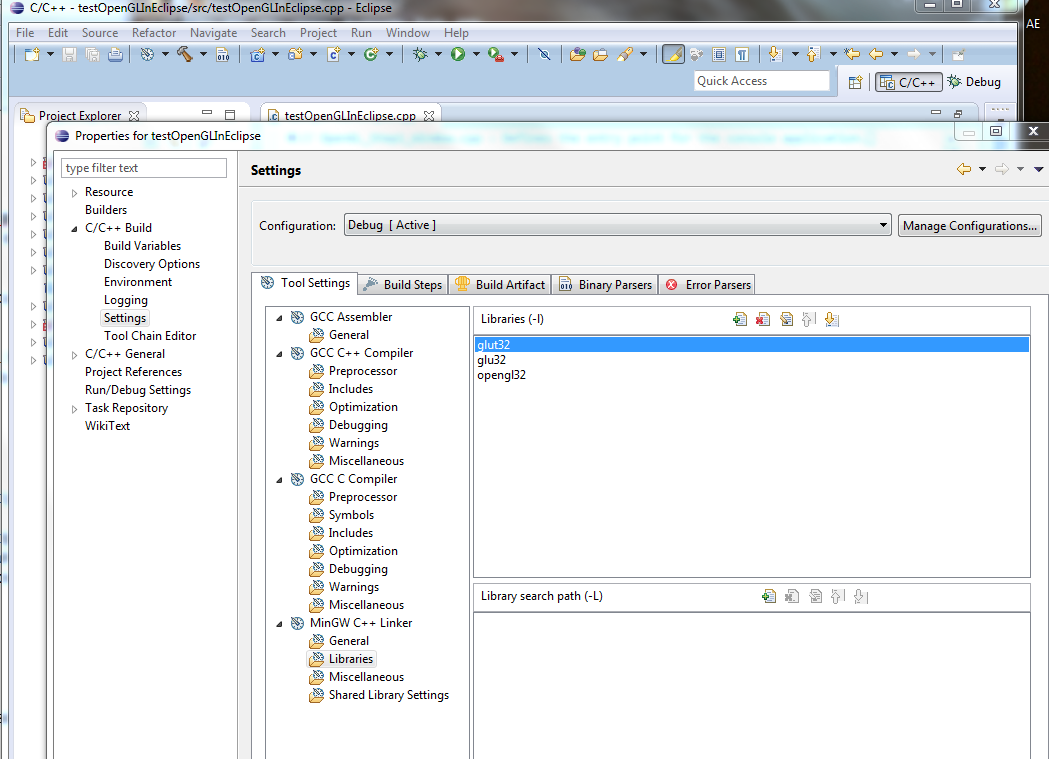Click the Debug bug toolbar icon
Viewport: 1049px width, 759px height.
[x=420, y=55]
